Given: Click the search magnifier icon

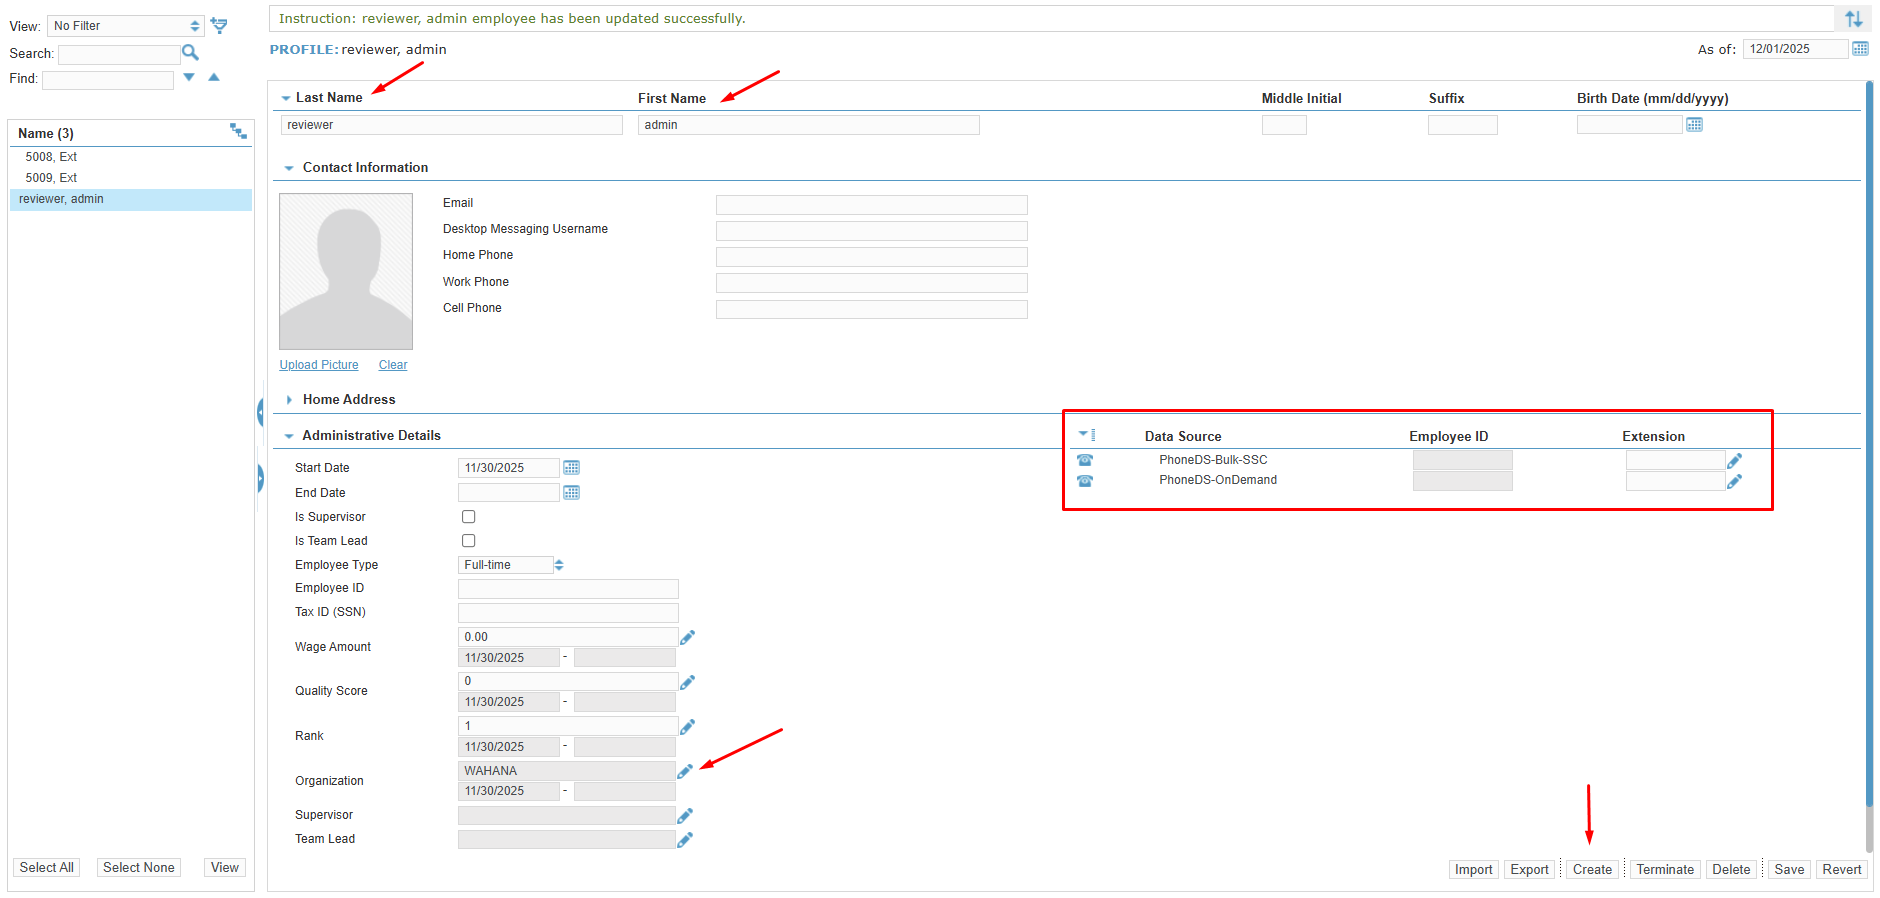Looking at the screenshot, I should 190,53.
